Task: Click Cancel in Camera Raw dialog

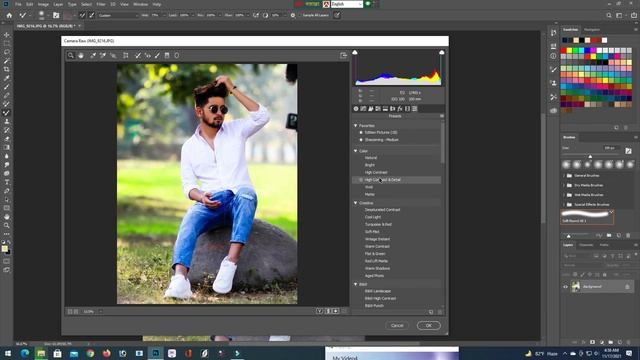Action: coord(397,325)
